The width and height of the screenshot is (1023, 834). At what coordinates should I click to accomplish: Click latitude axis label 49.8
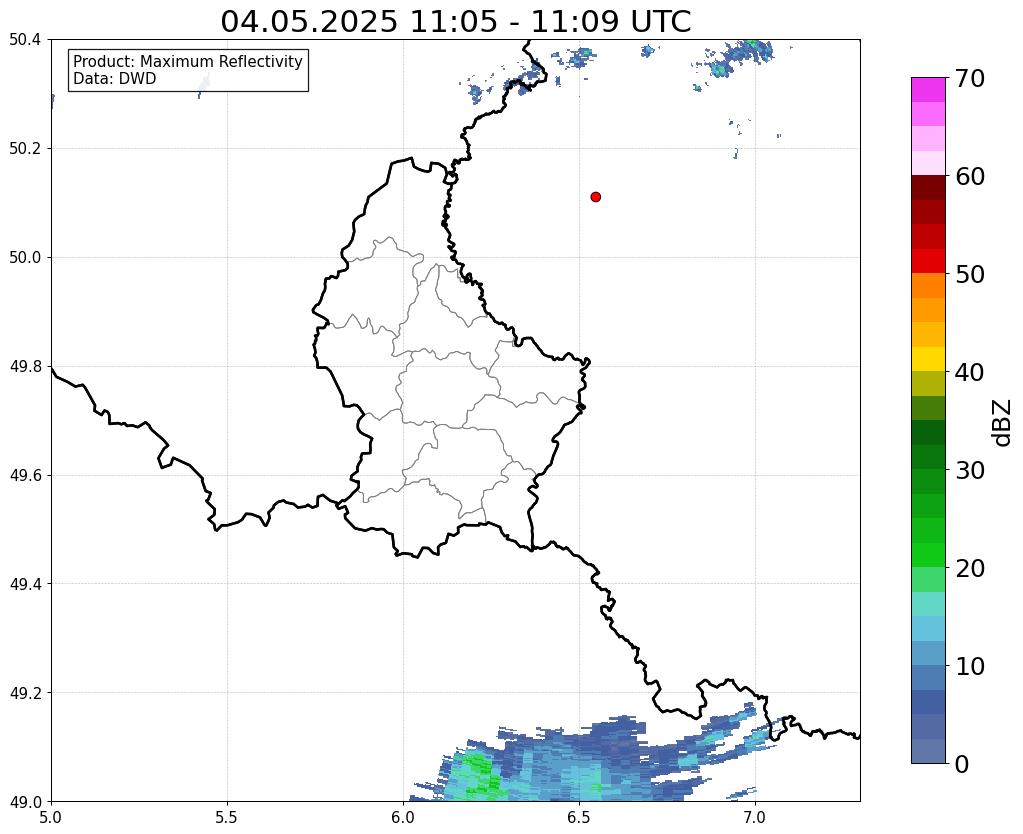click(25, 367)
